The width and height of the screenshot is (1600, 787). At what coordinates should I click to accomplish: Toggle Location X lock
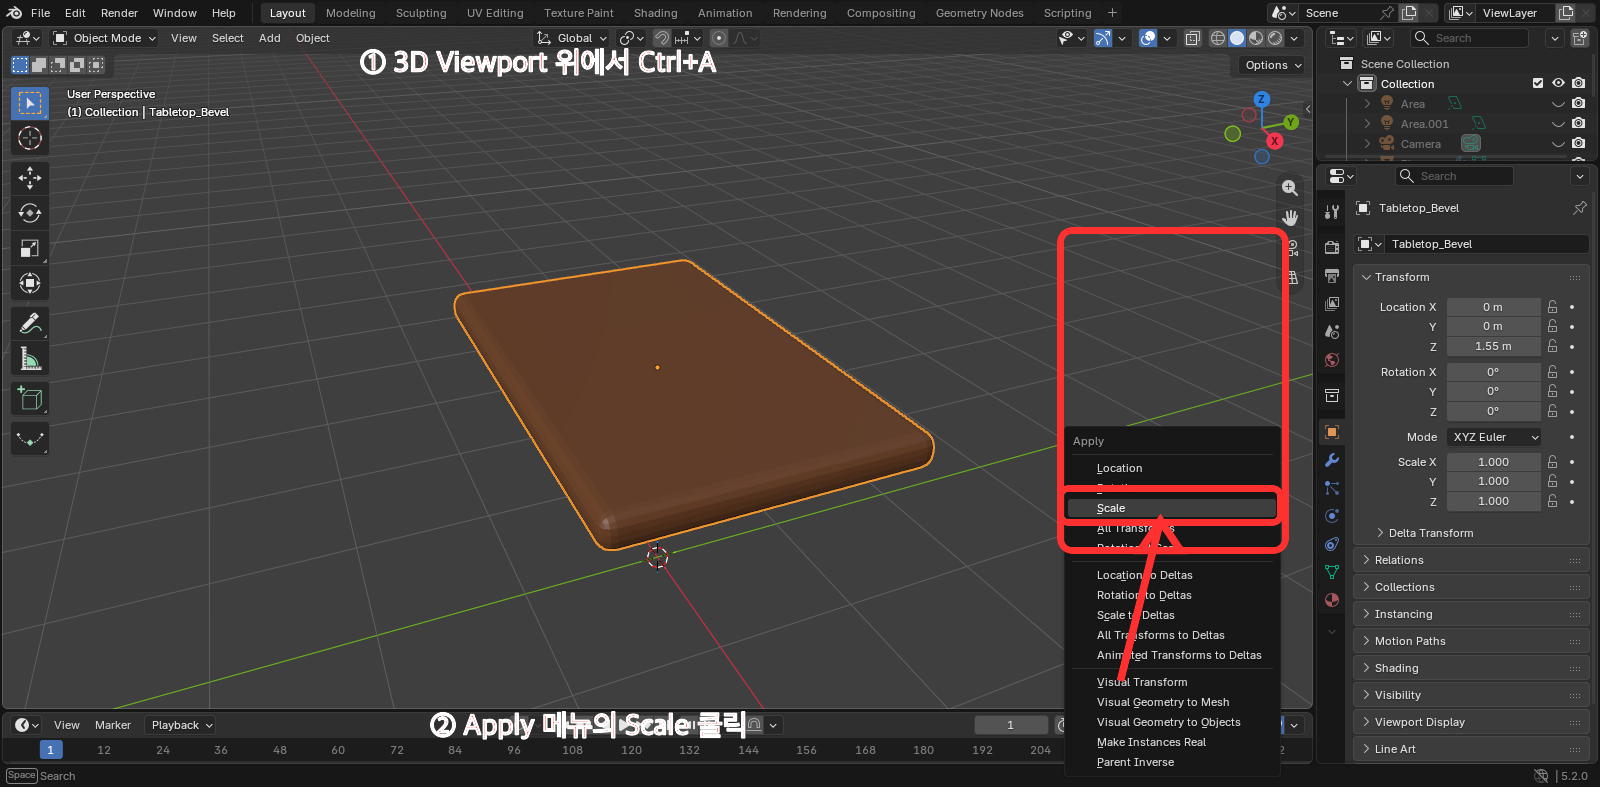coord(1553,307)
